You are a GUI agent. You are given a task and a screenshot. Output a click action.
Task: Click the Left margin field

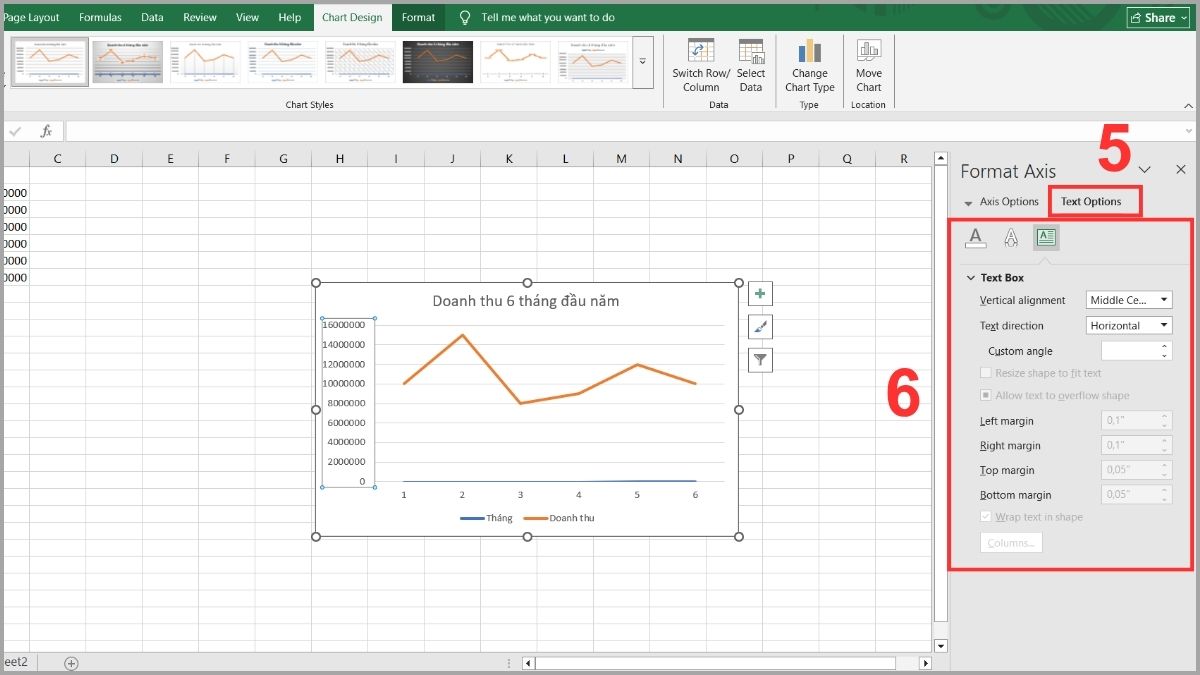click(x=1136, y=421)
